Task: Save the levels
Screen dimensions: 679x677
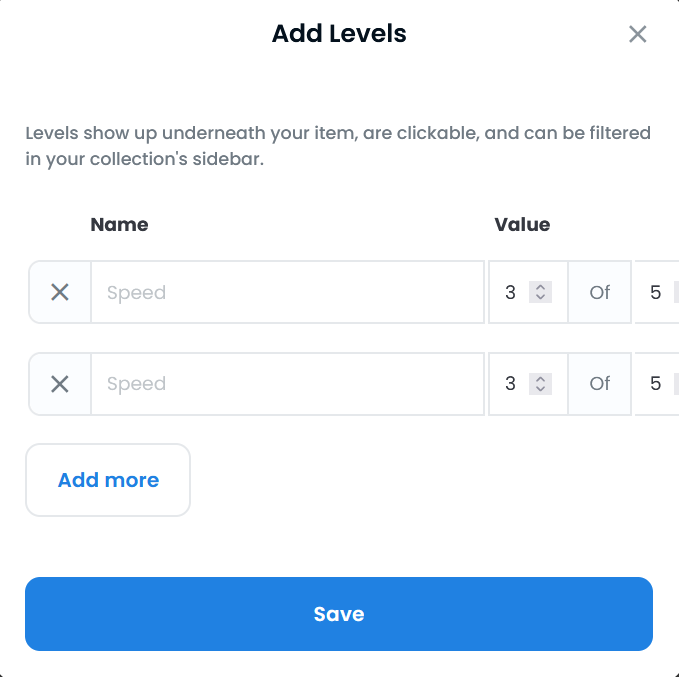Action: [x=339, y=614]
